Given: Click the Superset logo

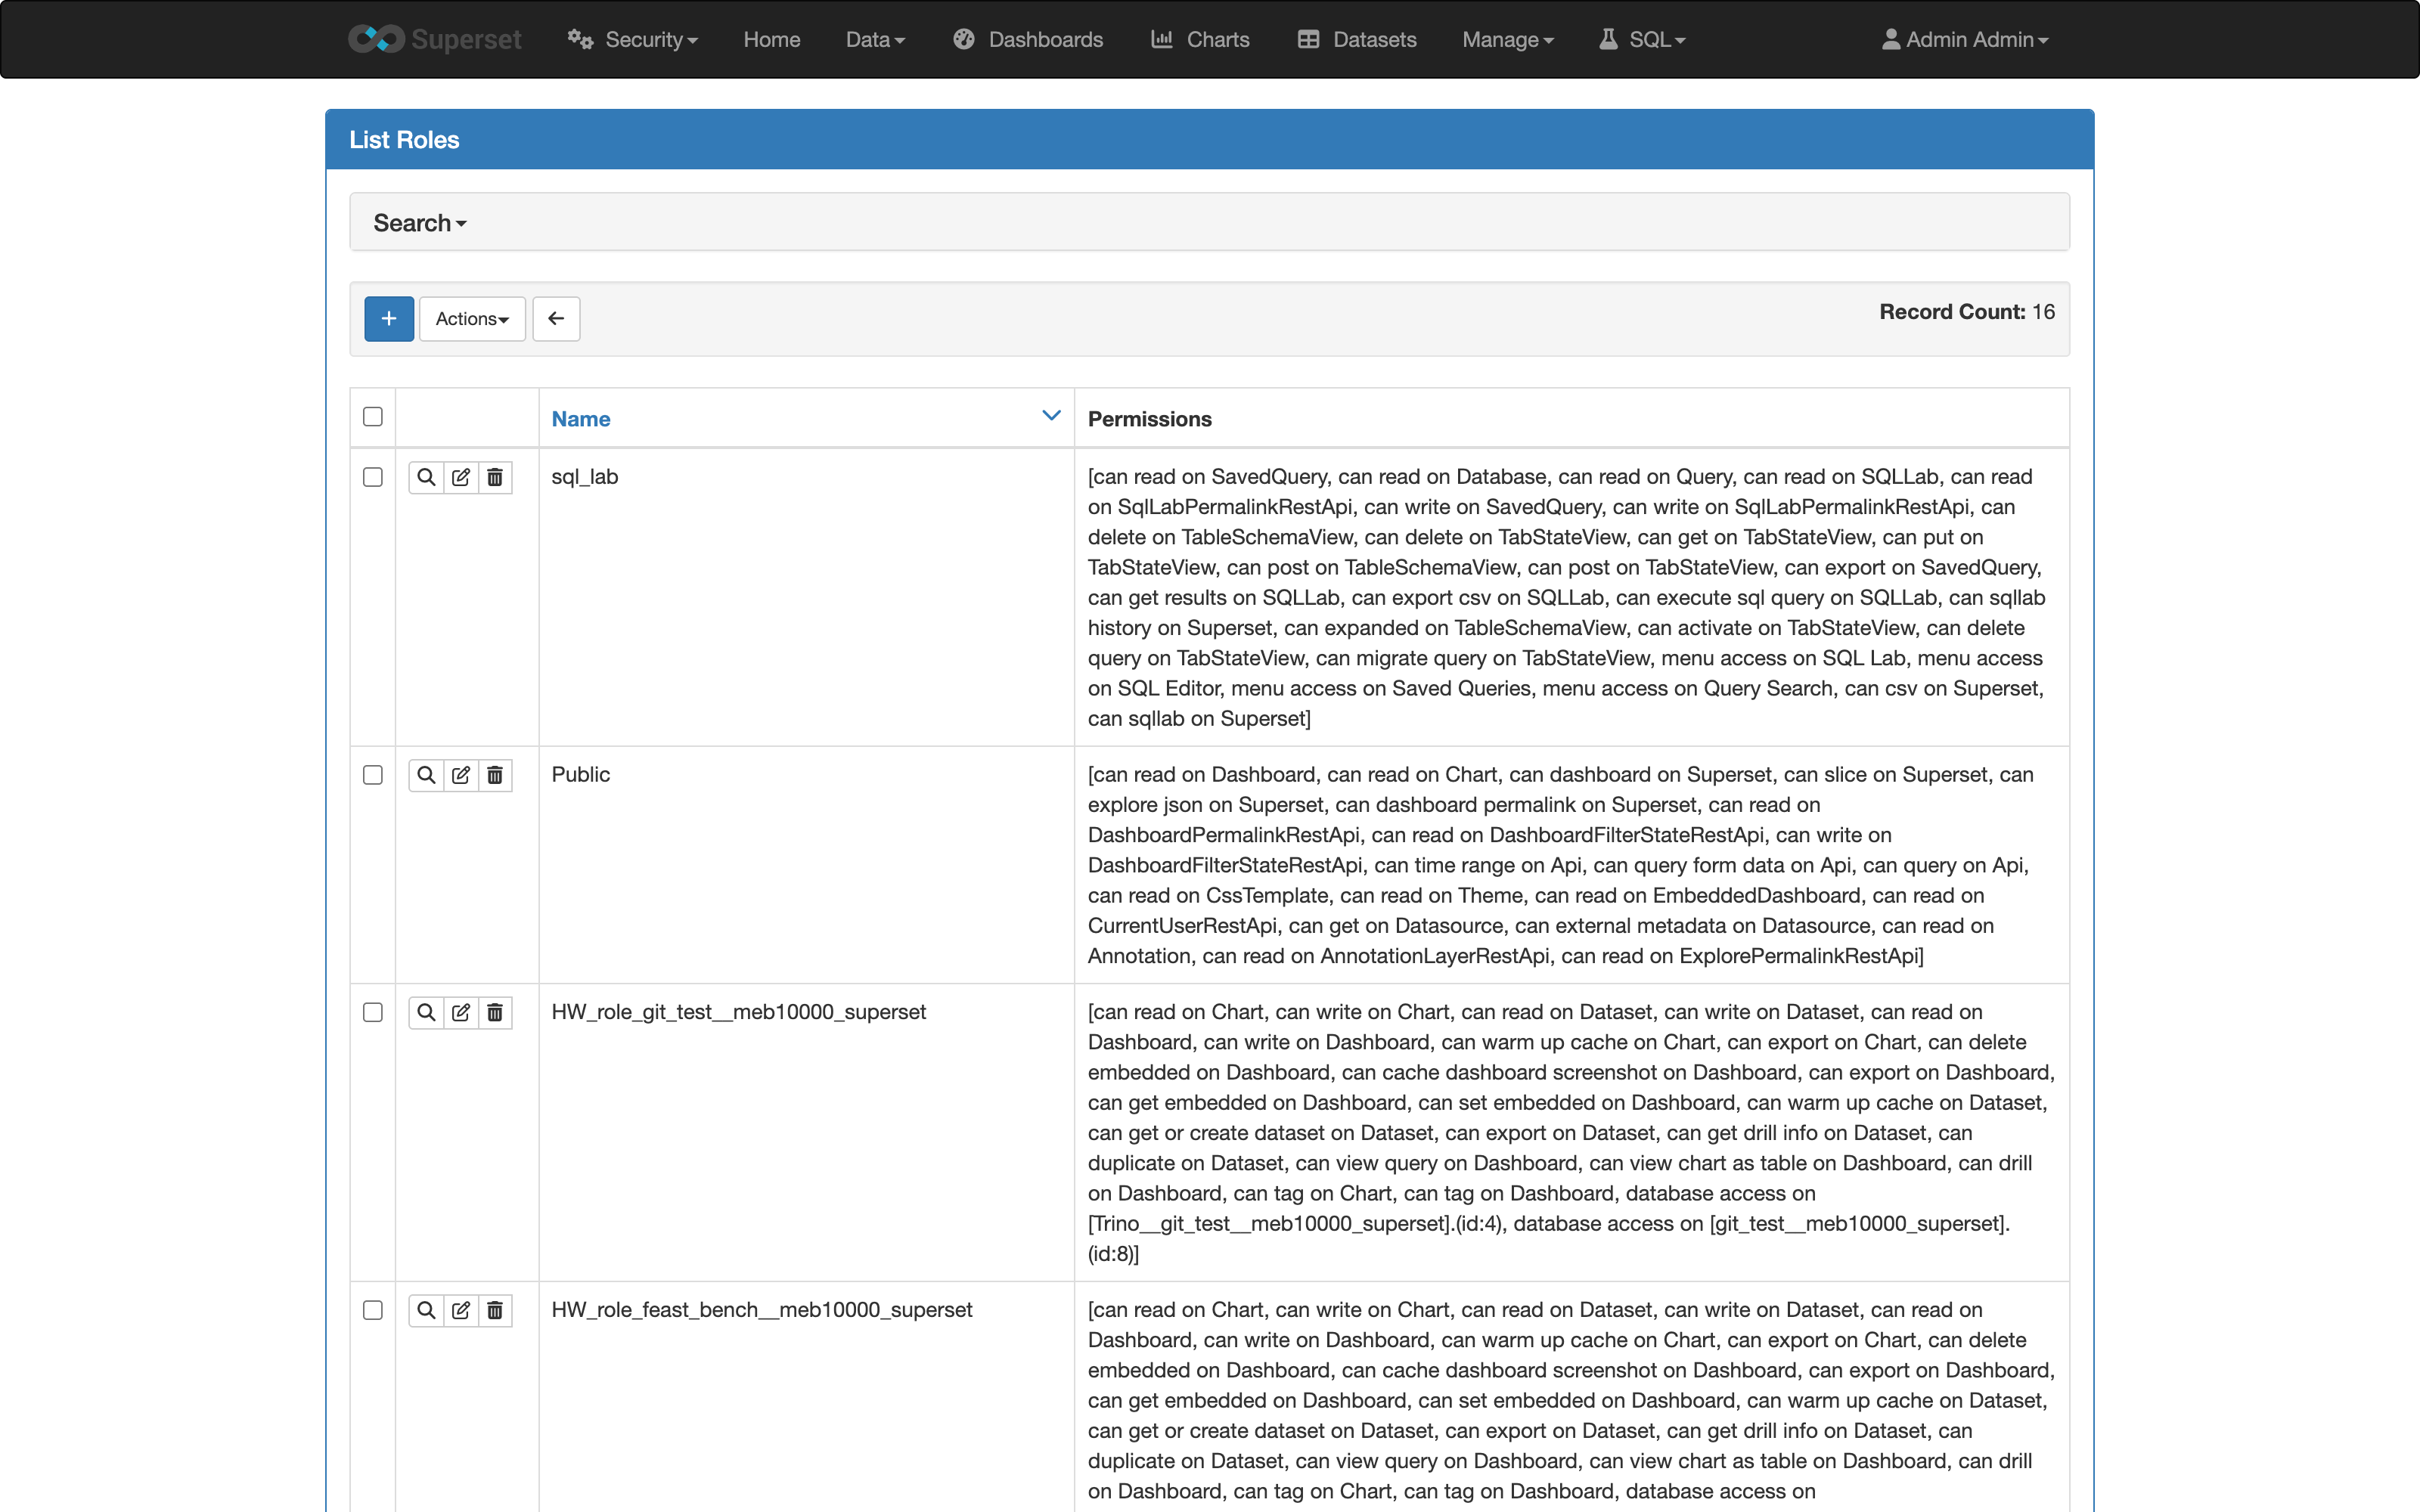Looking at the screenshot, I should [x=435, y=39].
